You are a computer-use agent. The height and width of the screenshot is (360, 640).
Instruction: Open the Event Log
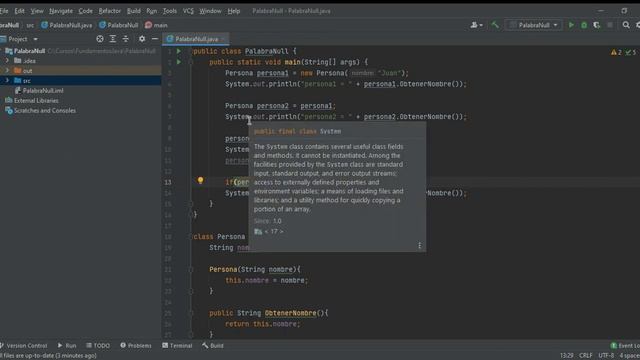[625, 346]
